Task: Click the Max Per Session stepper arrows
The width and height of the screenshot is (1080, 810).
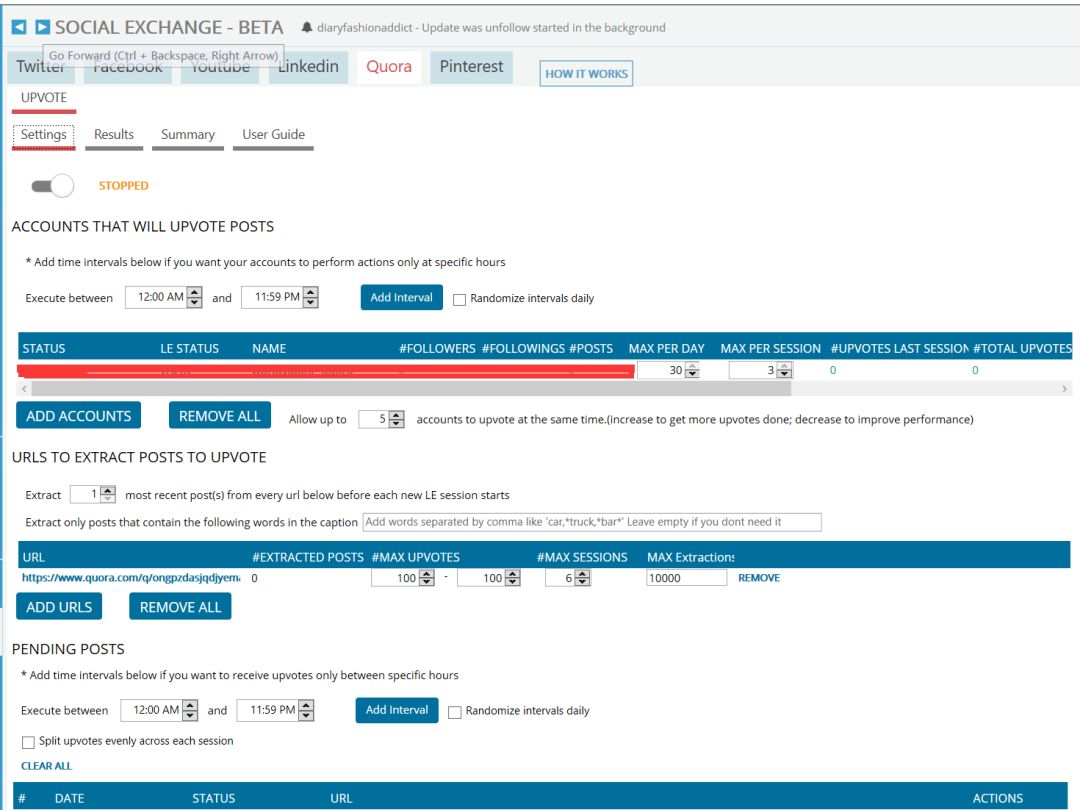Action: coord(785,371)
